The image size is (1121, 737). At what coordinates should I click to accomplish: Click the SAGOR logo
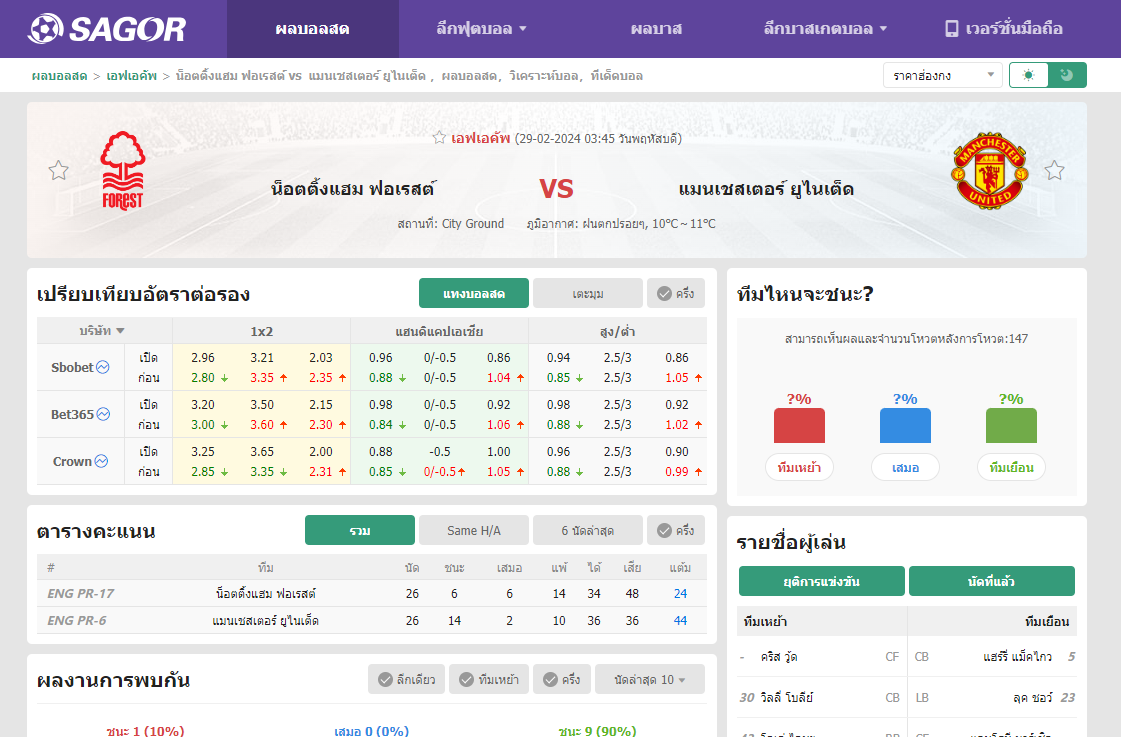tap(107, 29)
